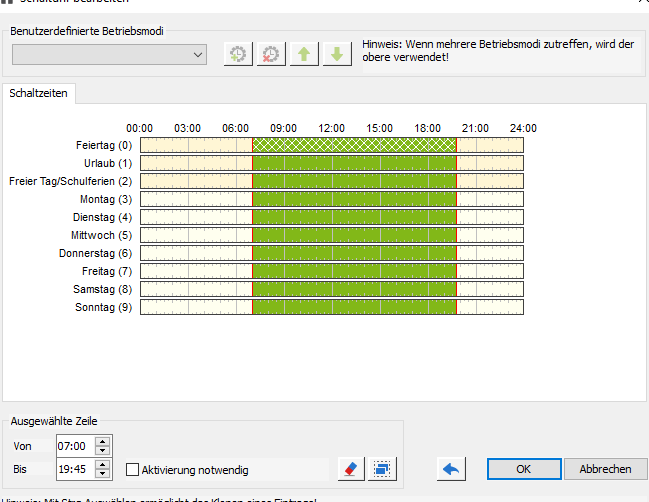649x502 pixels.
Task: Move operating mode down with green arrow
Action: pyautogui.click(x=337, y=54)
